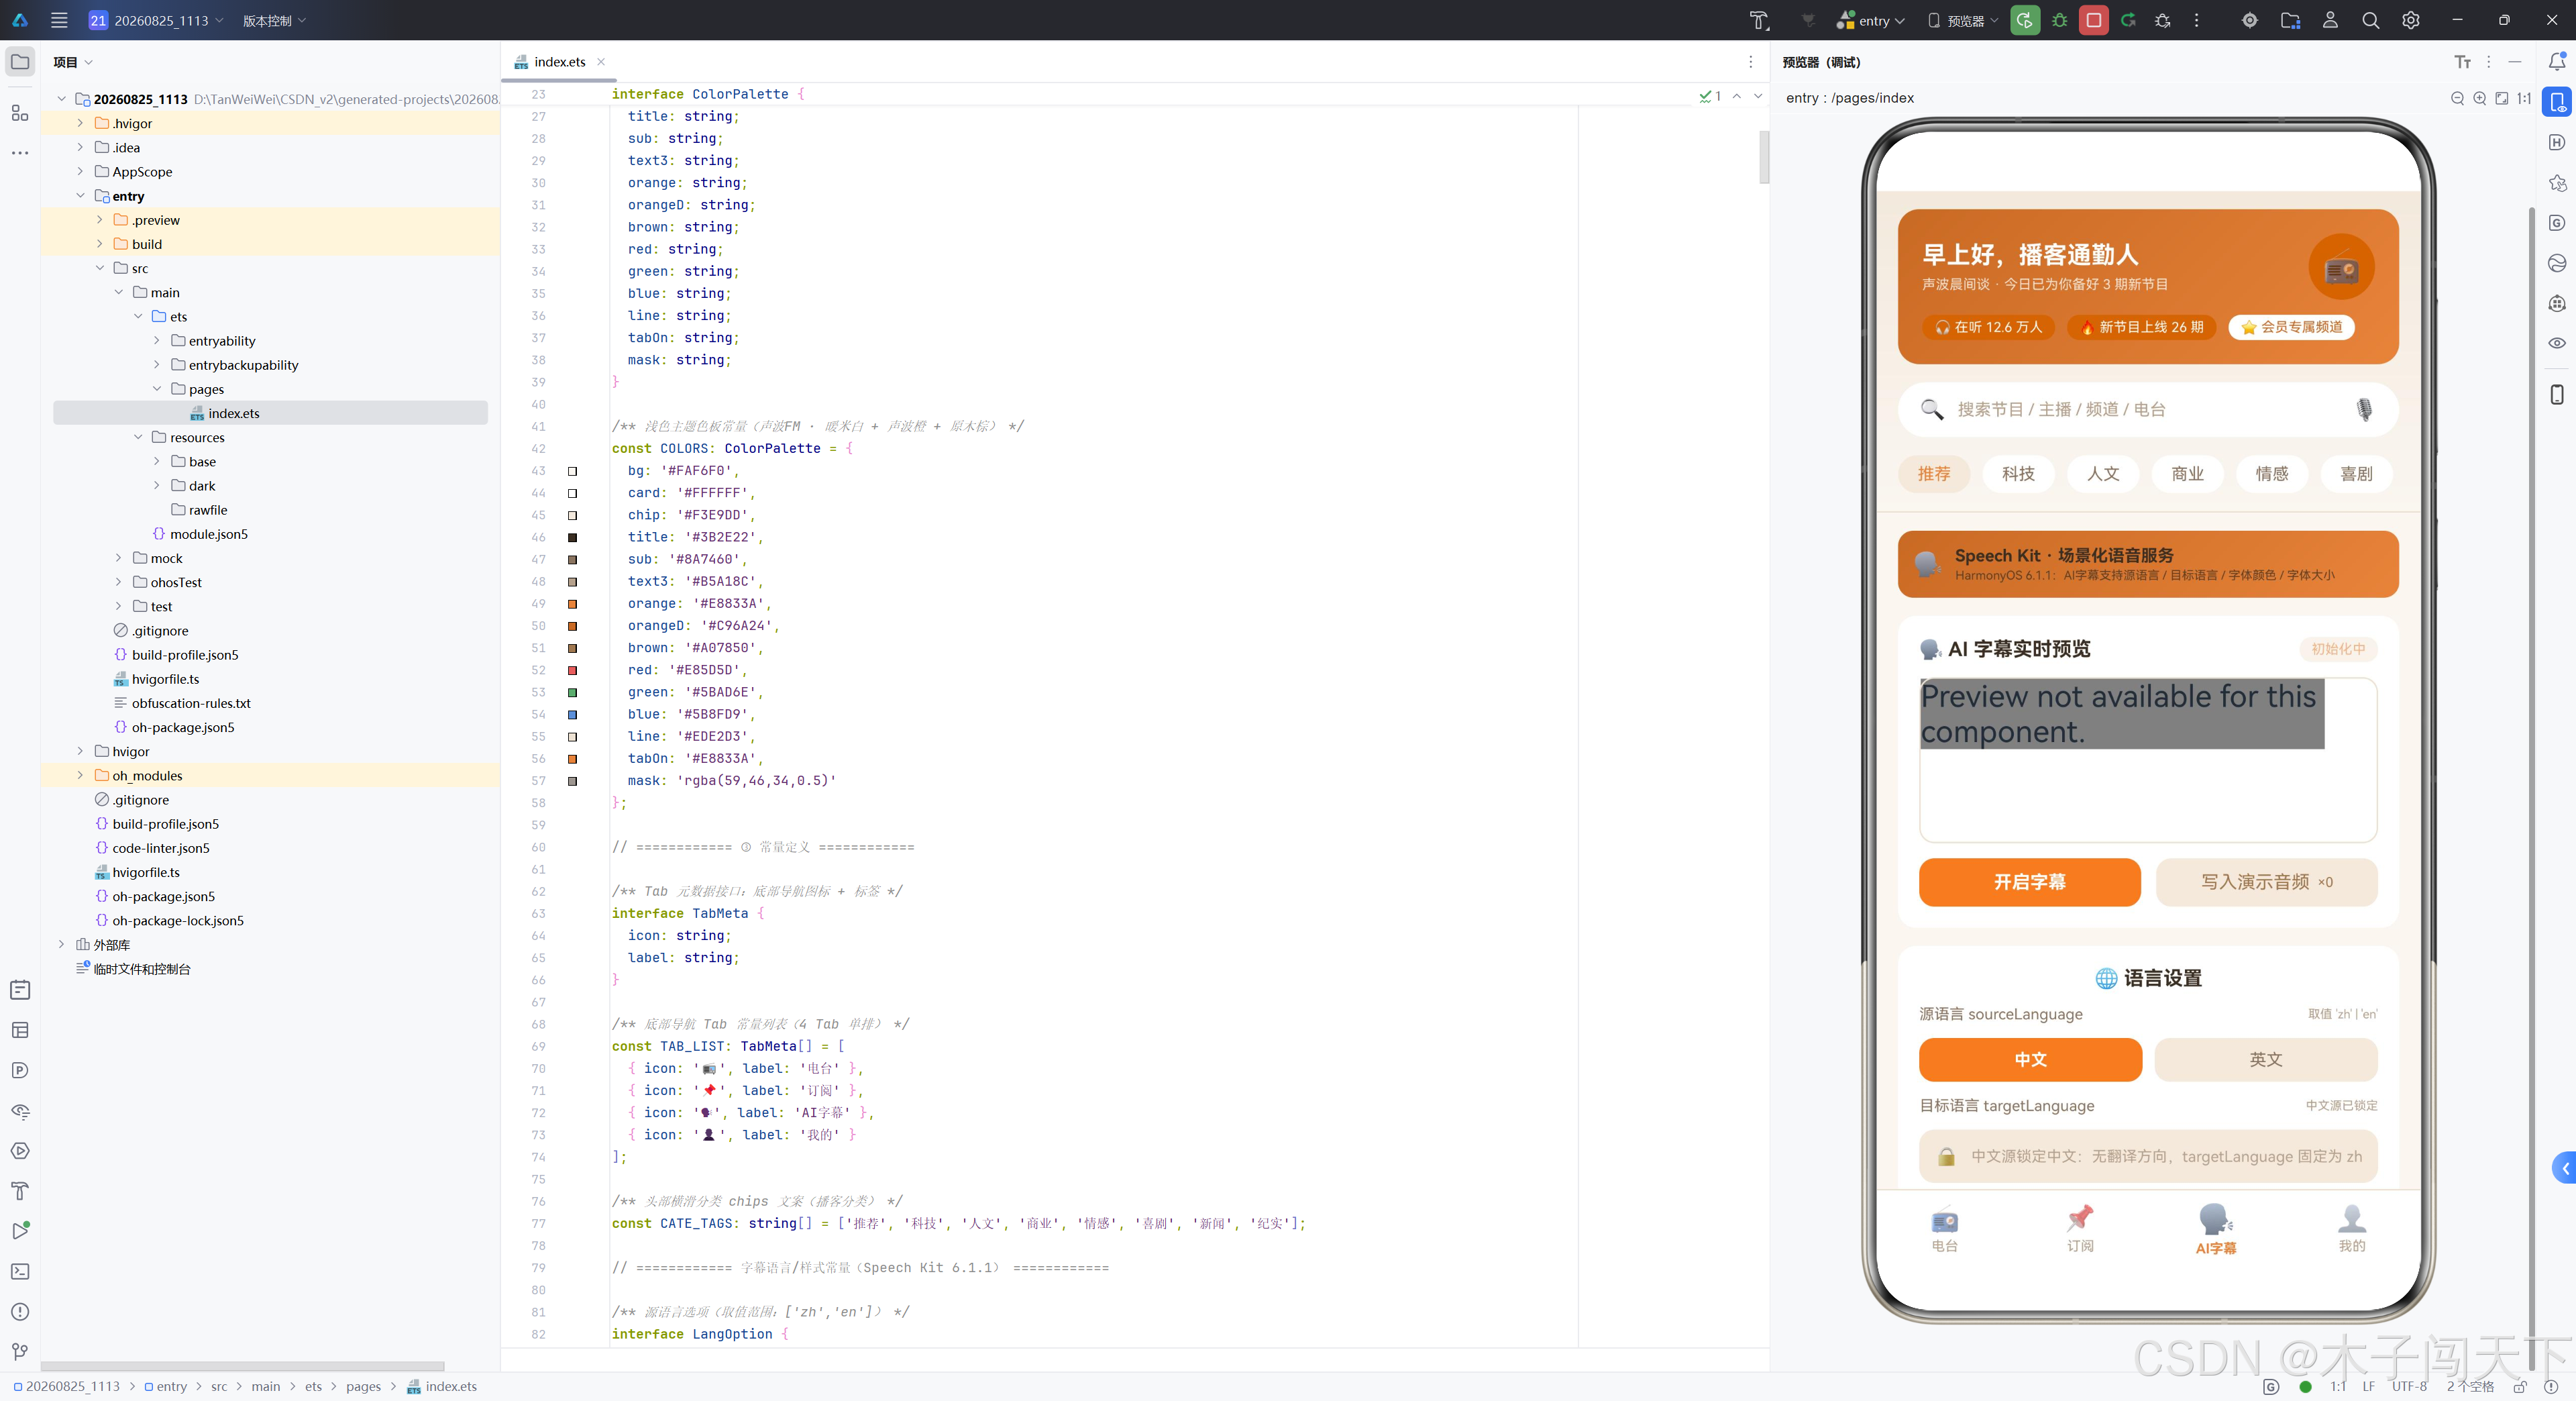Switch to the index.ets editor tab

point(560,62)
